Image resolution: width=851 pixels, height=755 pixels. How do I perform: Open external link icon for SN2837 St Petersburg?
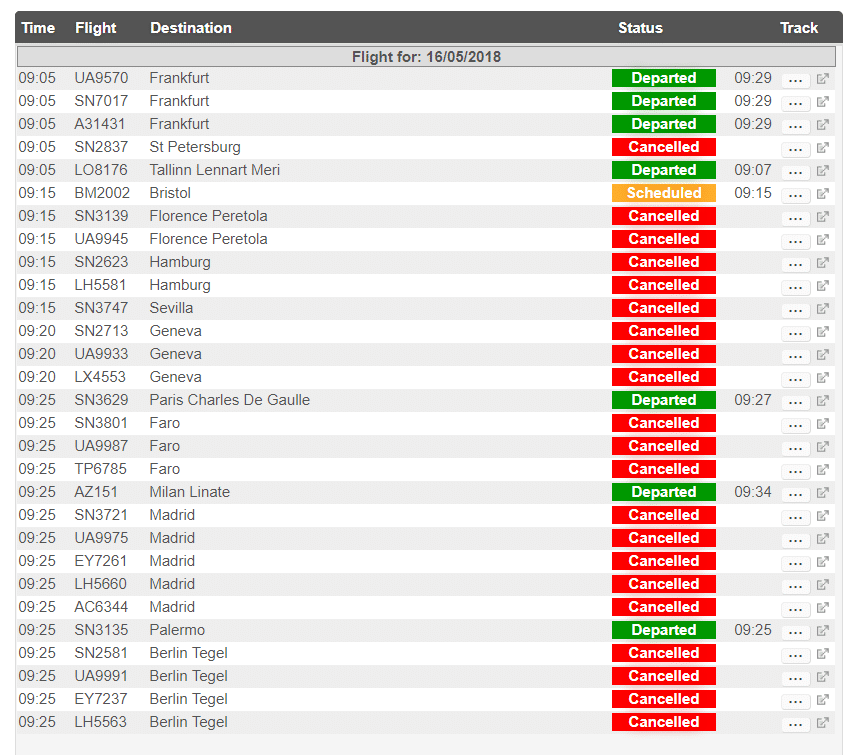(823, 148)
